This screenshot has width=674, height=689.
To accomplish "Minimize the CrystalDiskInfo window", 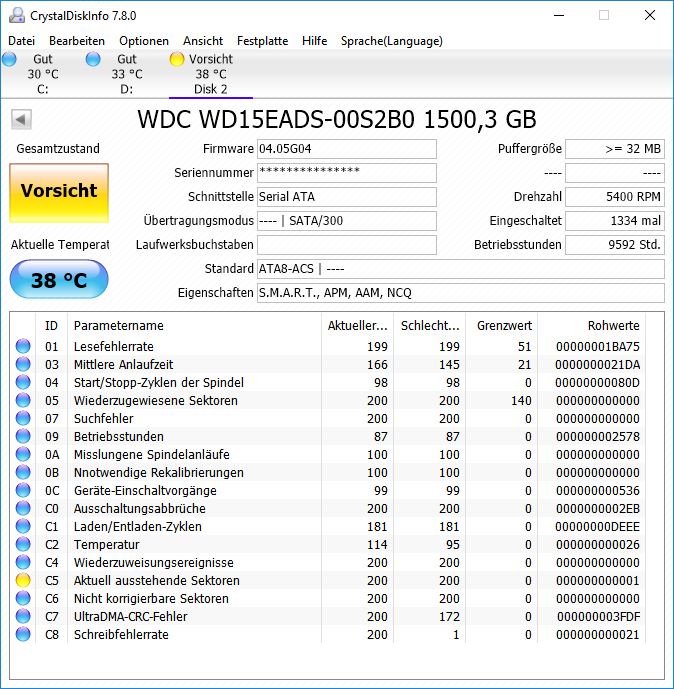I will coord(559,15).
